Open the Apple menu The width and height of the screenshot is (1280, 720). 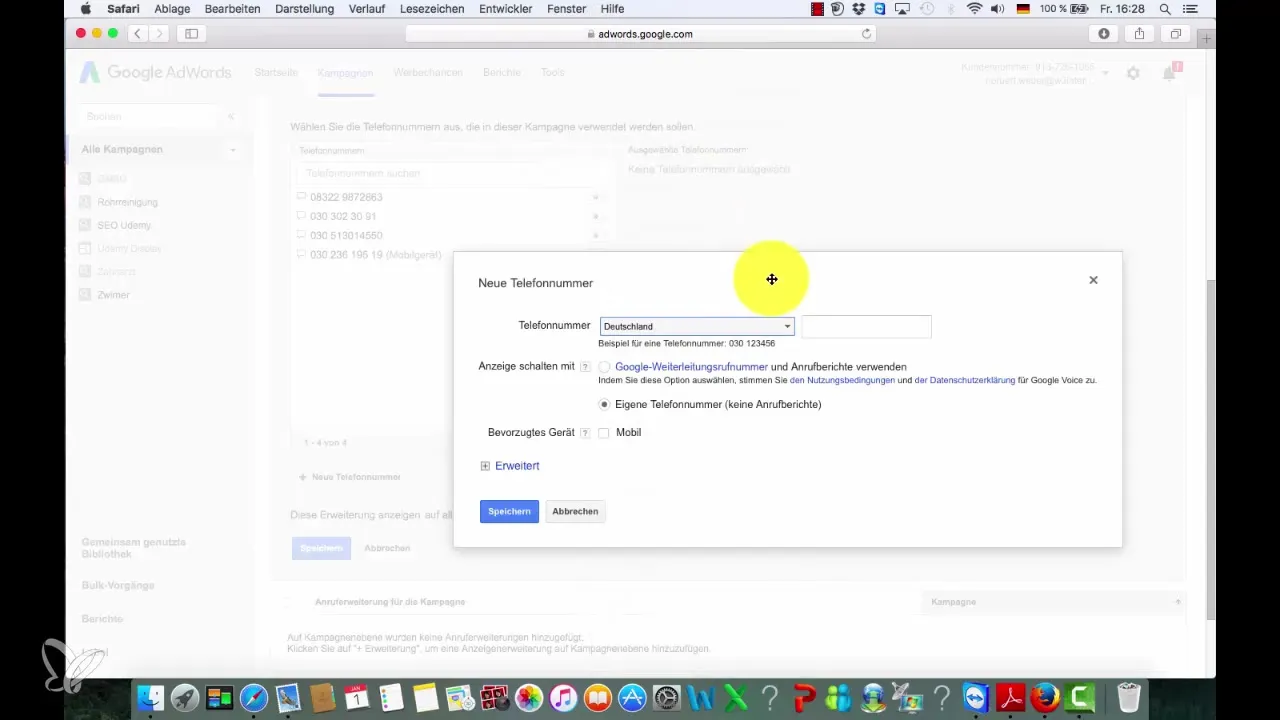(x=85, y=9)
